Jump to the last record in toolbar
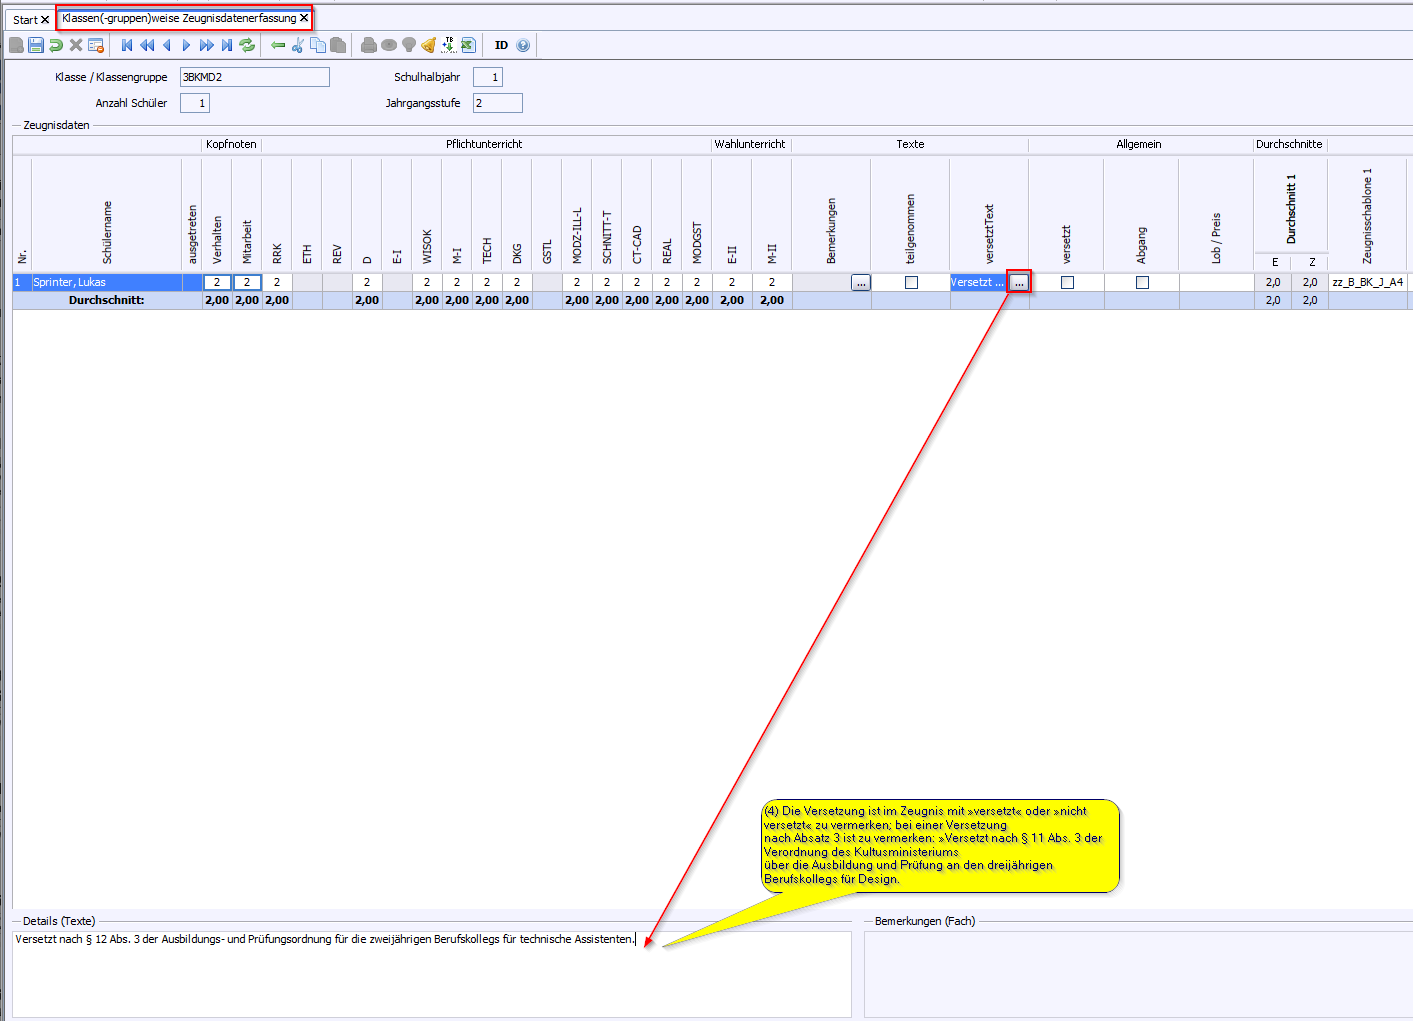Image resolution: width=1413 pixels, height=1021 pixels. [x=227, y=45]
